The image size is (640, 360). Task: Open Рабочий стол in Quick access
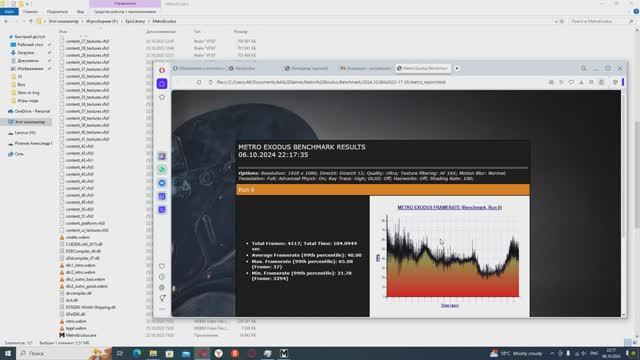[29, 44]
